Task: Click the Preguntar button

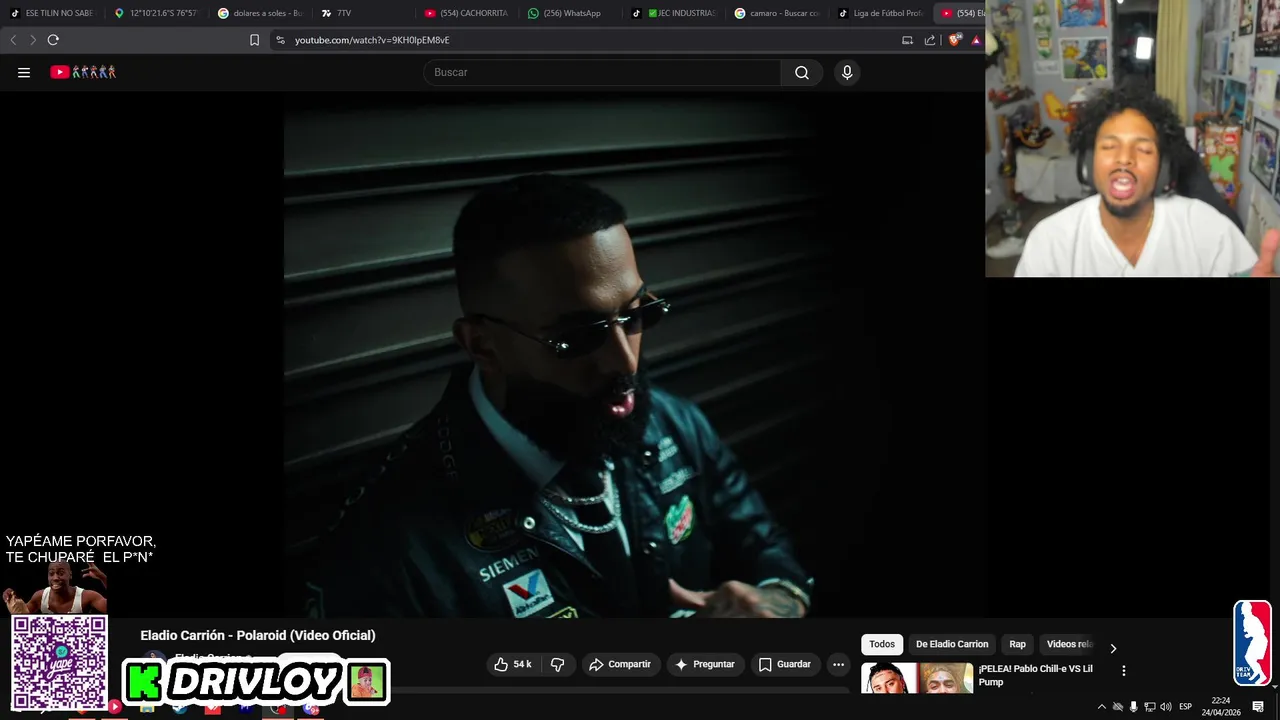Action: click(x=705, y=664)
